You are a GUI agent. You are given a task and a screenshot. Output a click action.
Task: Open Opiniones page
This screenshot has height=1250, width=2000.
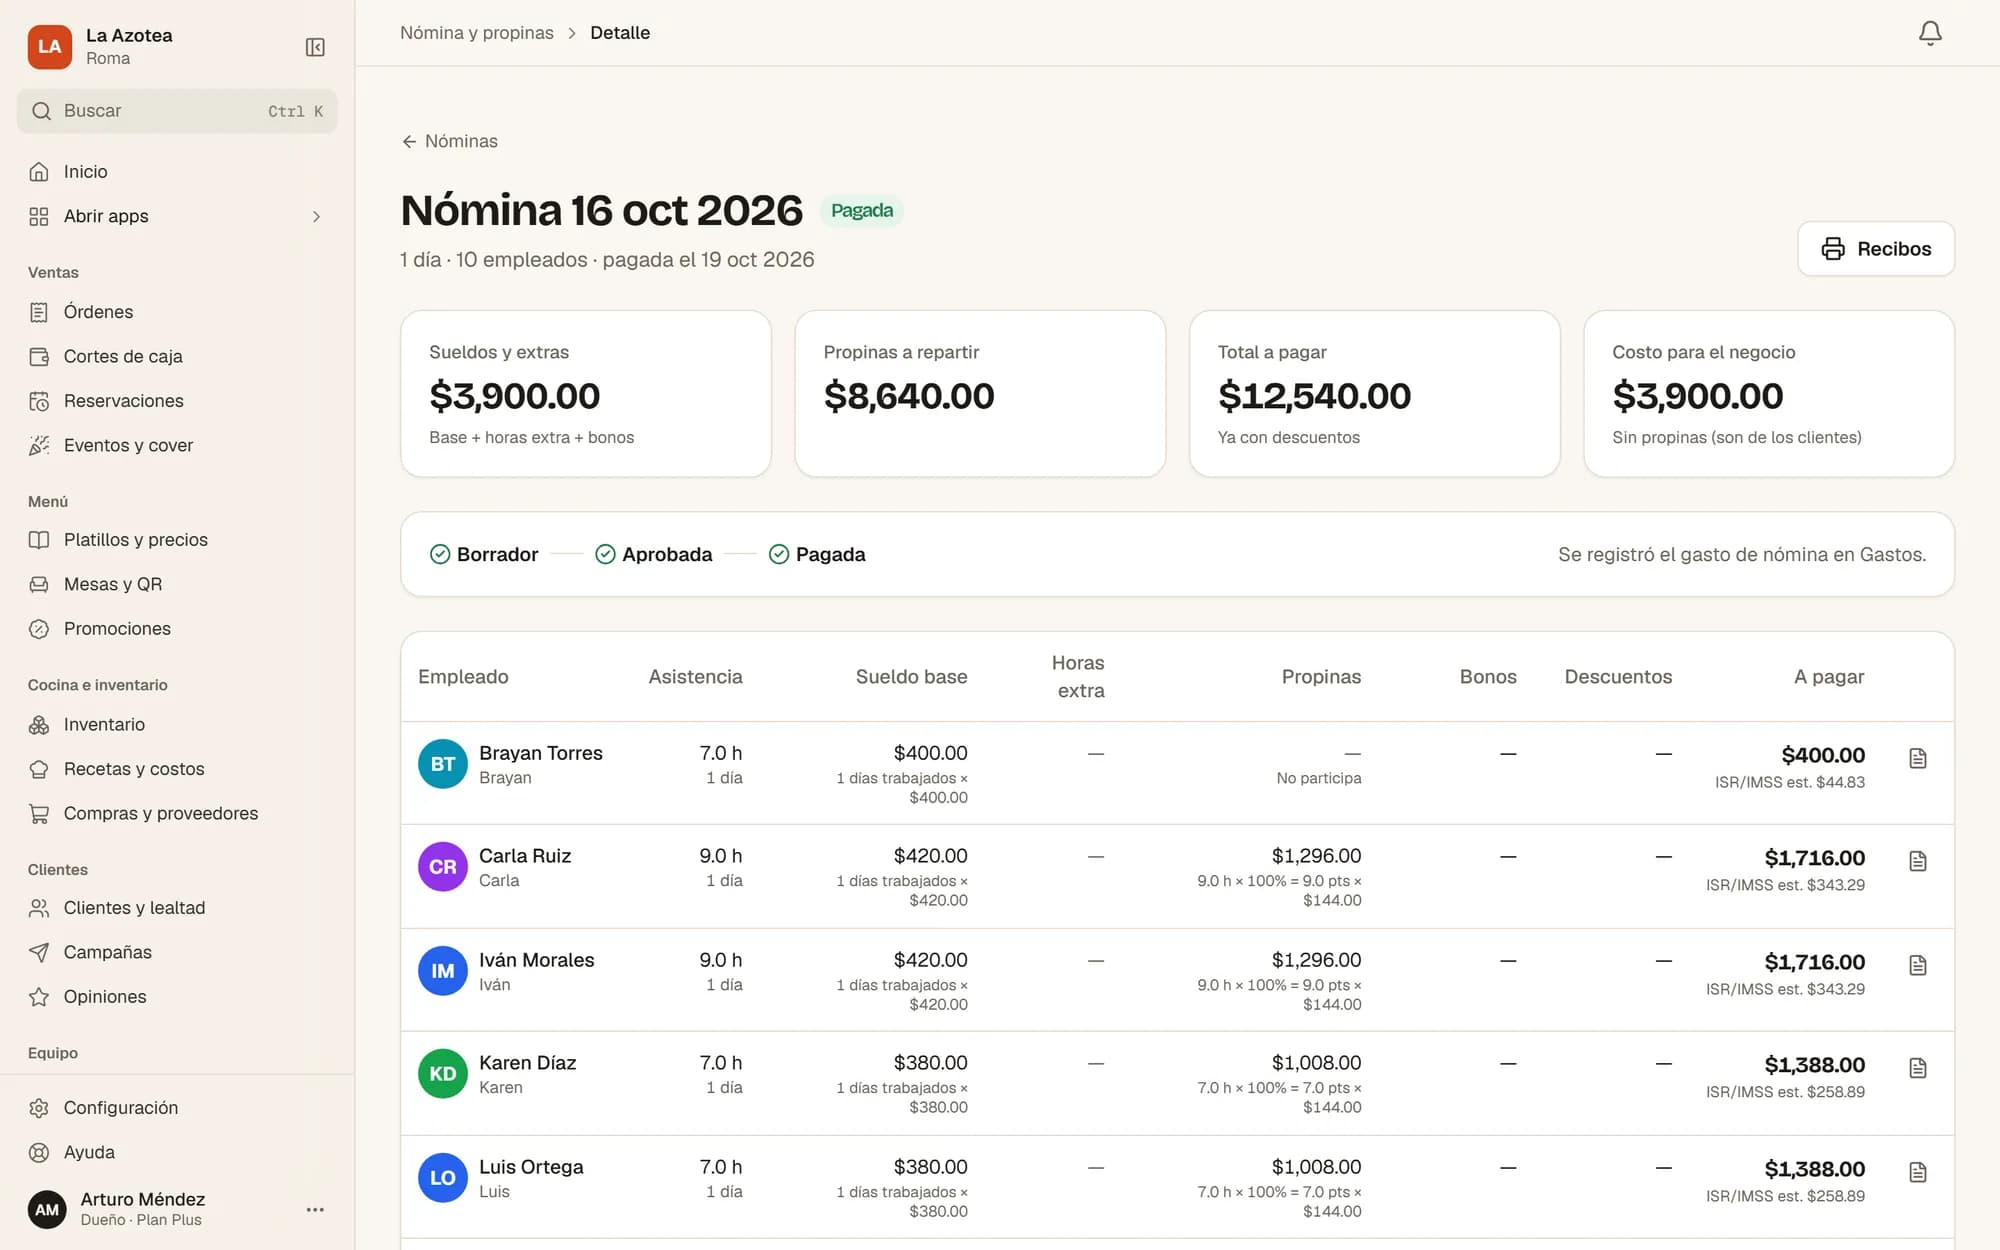177,997
